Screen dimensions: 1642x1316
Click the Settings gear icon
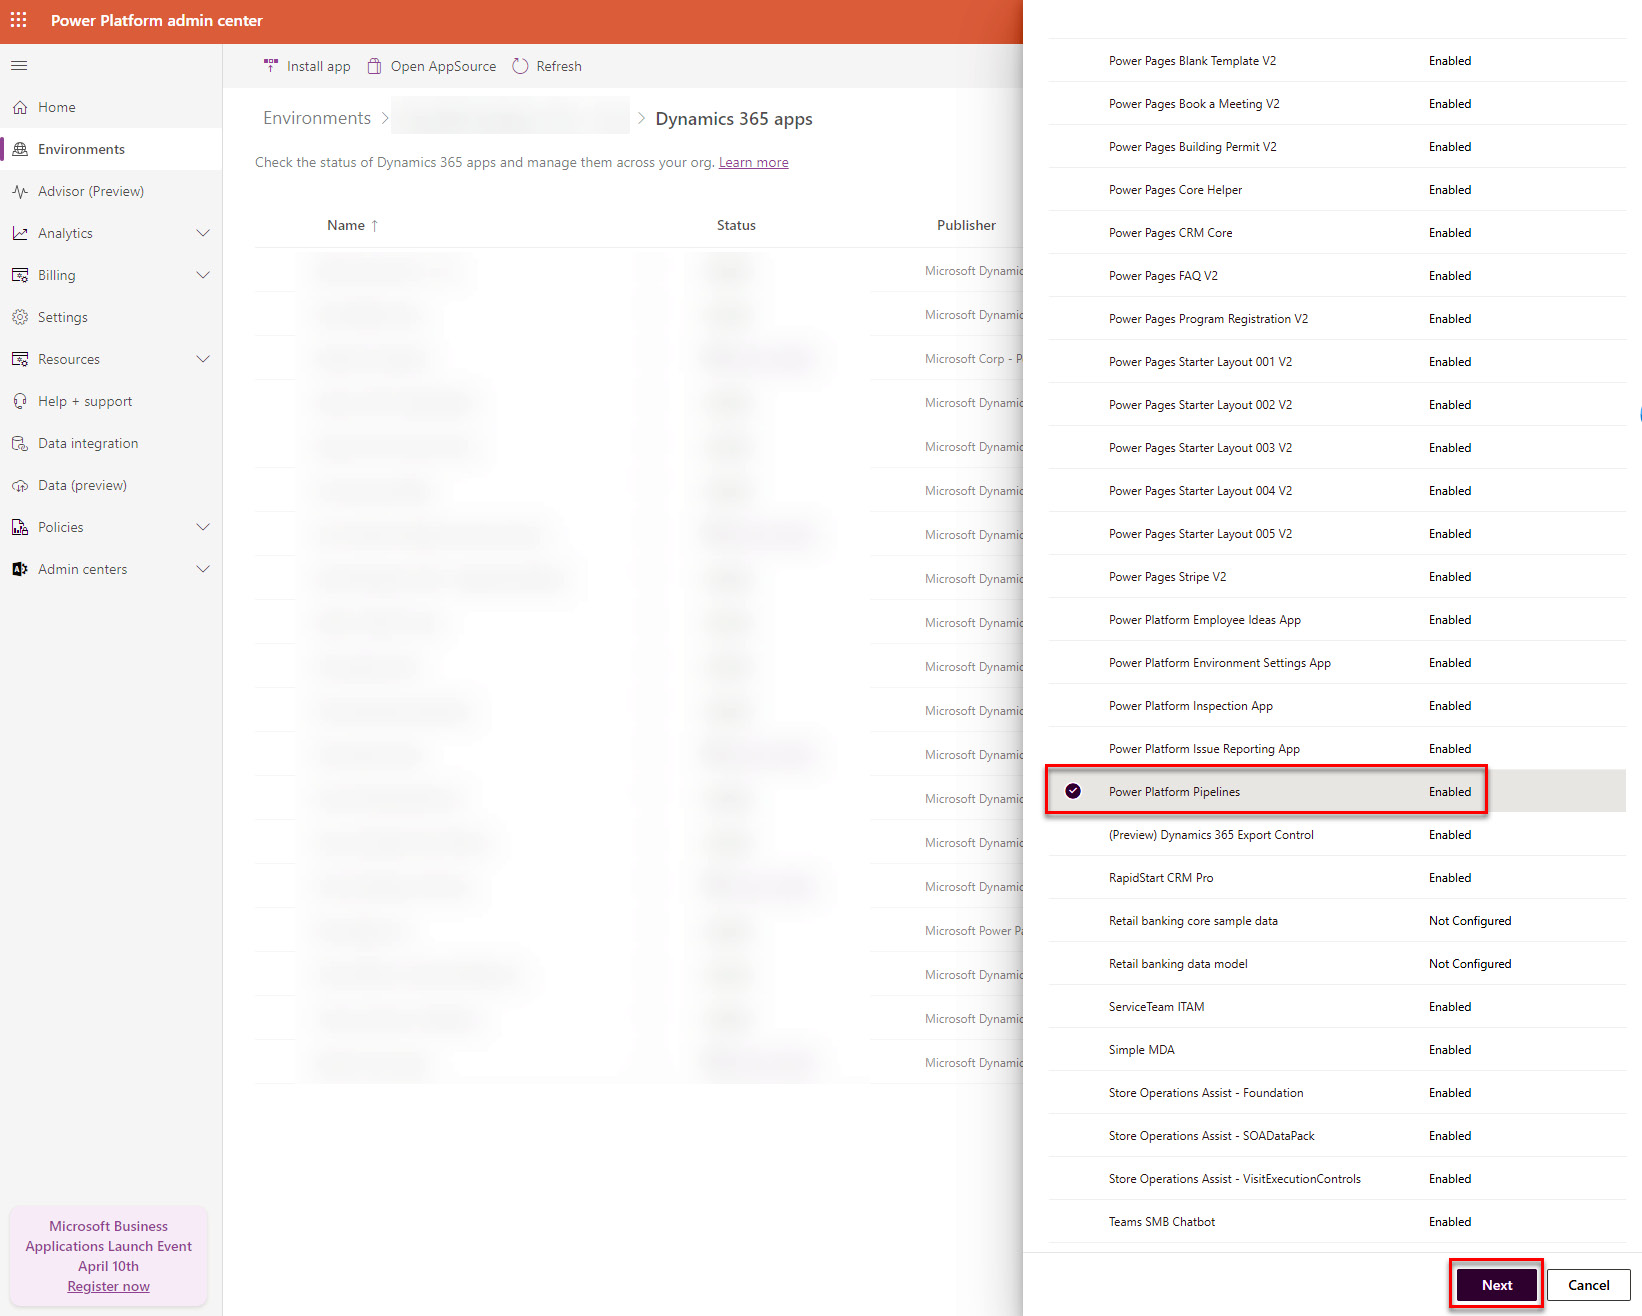(x=20, y=317)
